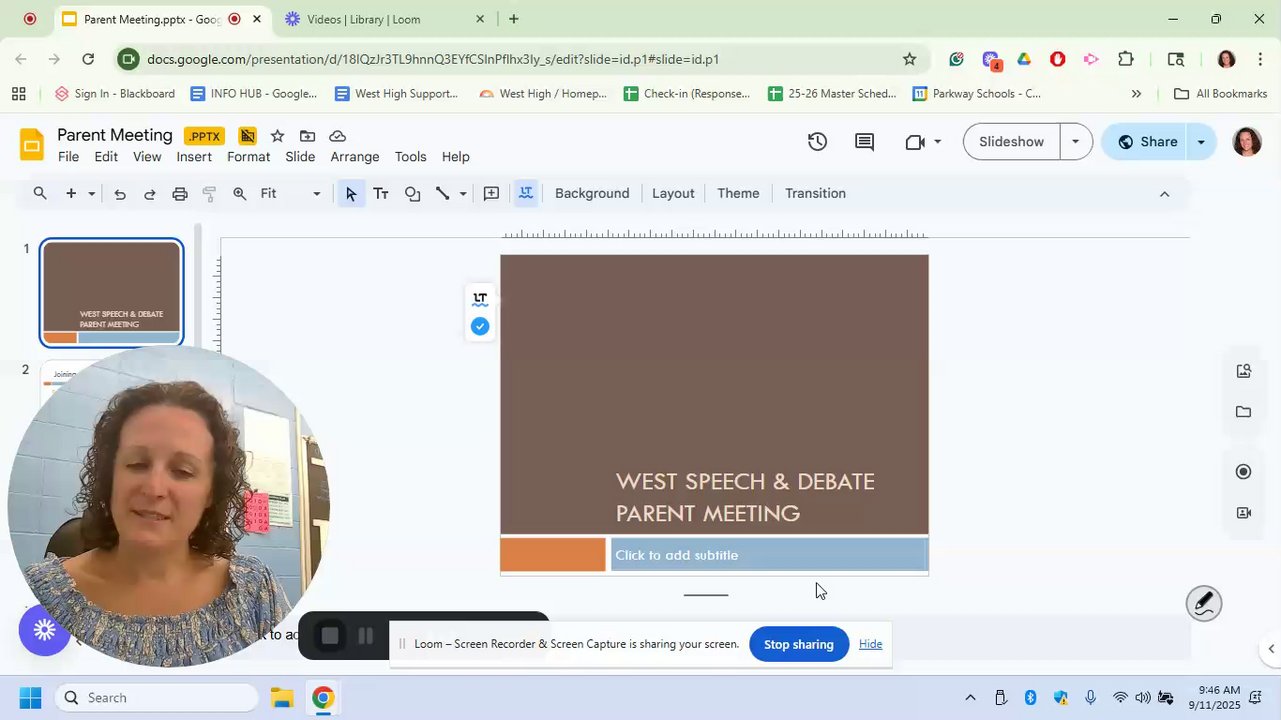Open the zoom tool
1281x720 pixels.
(240, 194)
